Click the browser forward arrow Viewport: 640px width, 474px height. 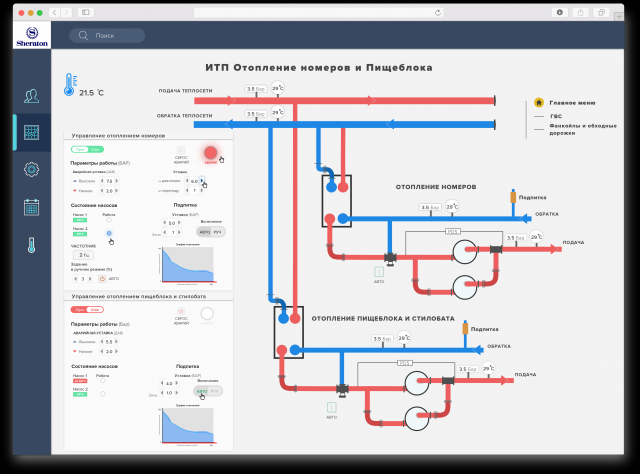click(x=67, y=13)
